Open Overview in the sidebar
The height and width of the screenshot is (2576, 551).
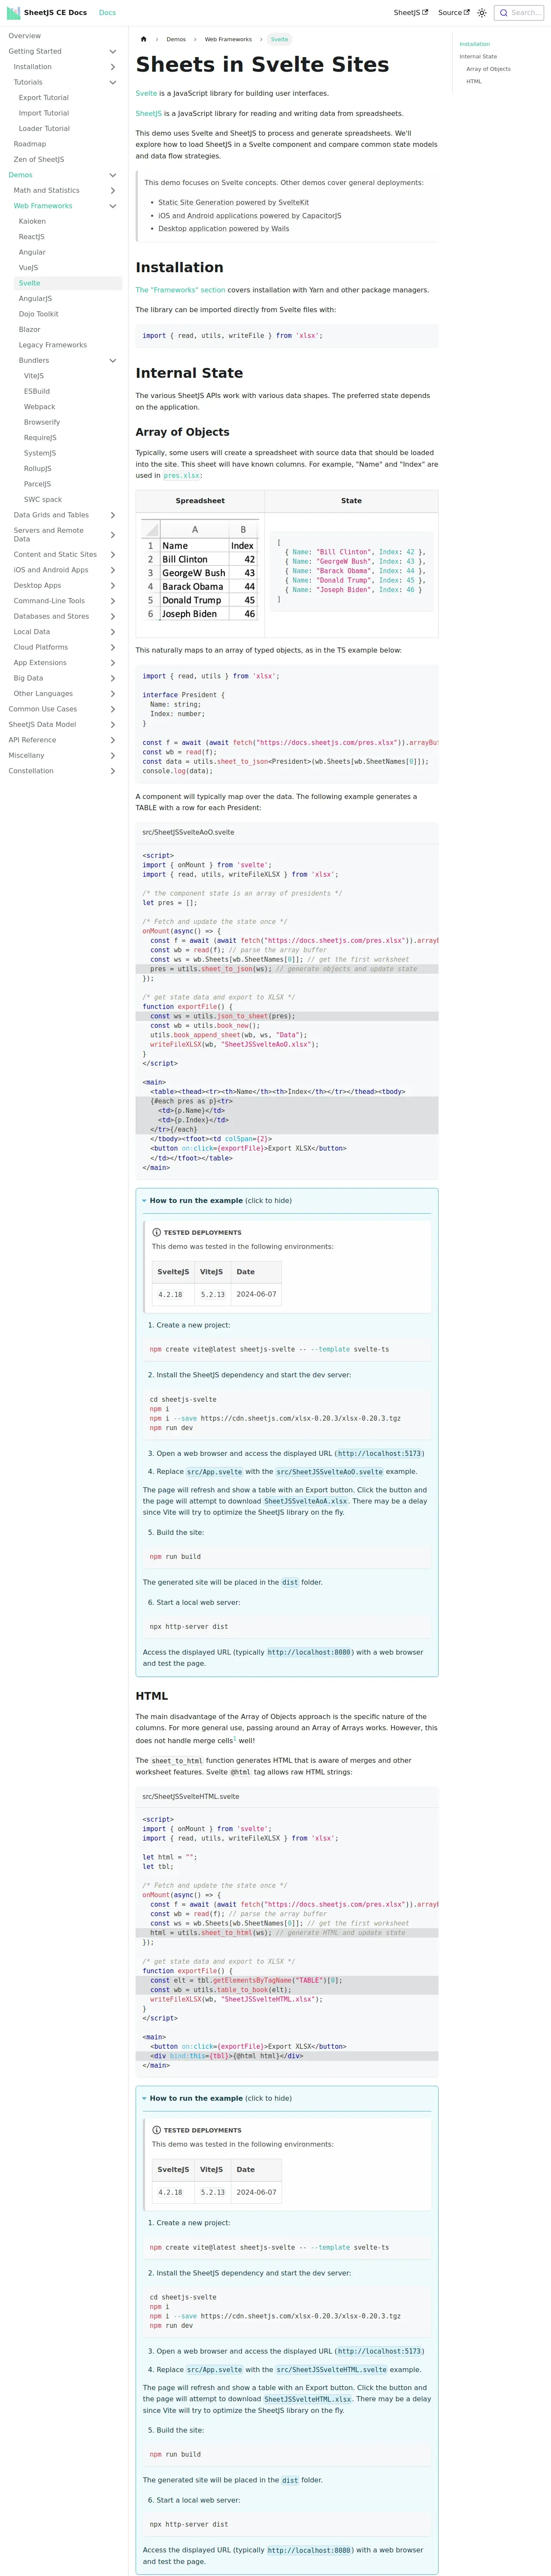coord(25,36)
